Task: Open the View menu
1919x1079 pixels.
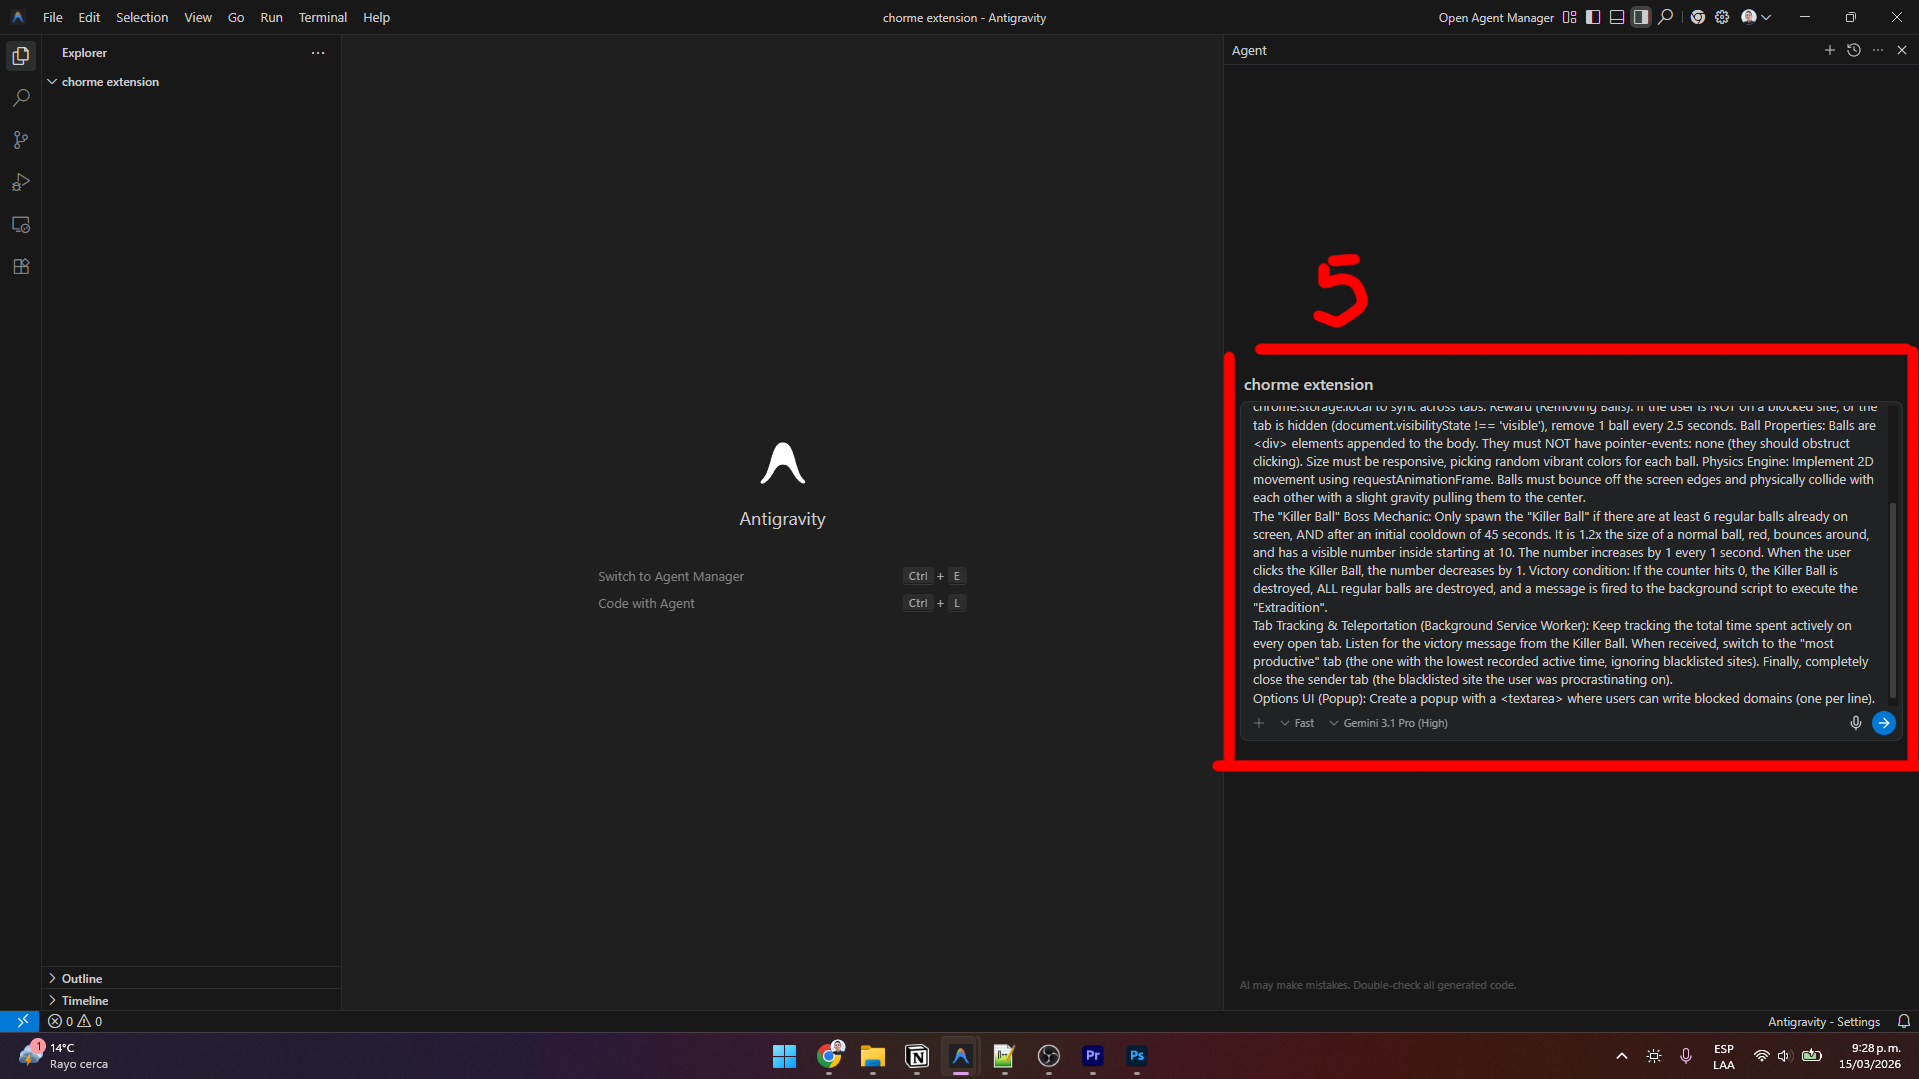Action: 198,18
